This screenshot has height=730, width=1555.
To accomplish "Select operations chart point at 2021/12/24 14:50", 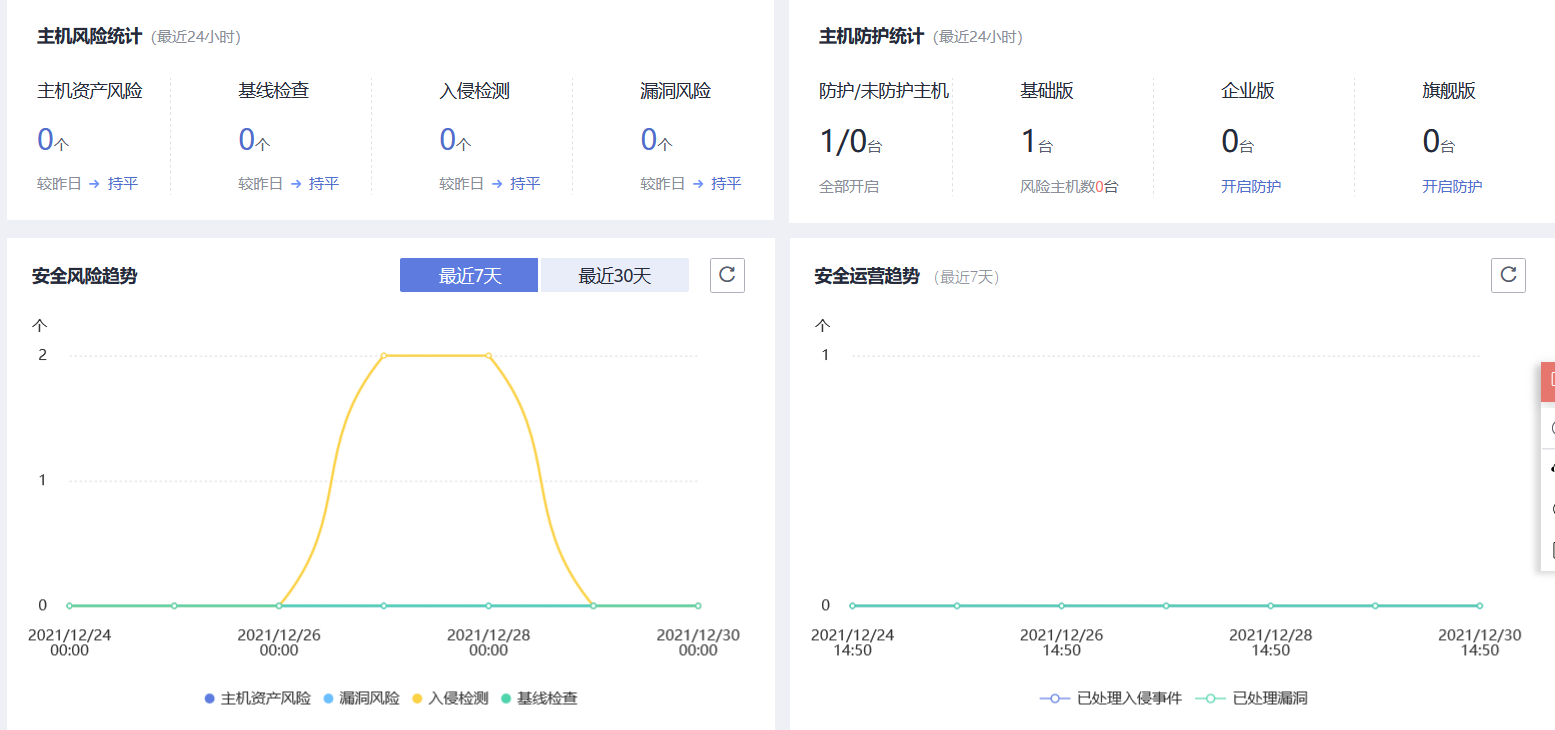I will tap(852, 605).
